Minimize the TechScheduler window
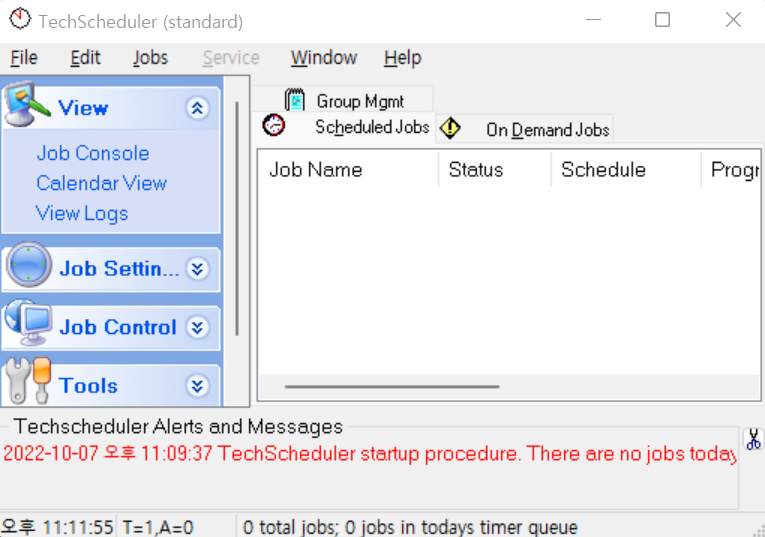The image size is (765, 537). point(593,20)
